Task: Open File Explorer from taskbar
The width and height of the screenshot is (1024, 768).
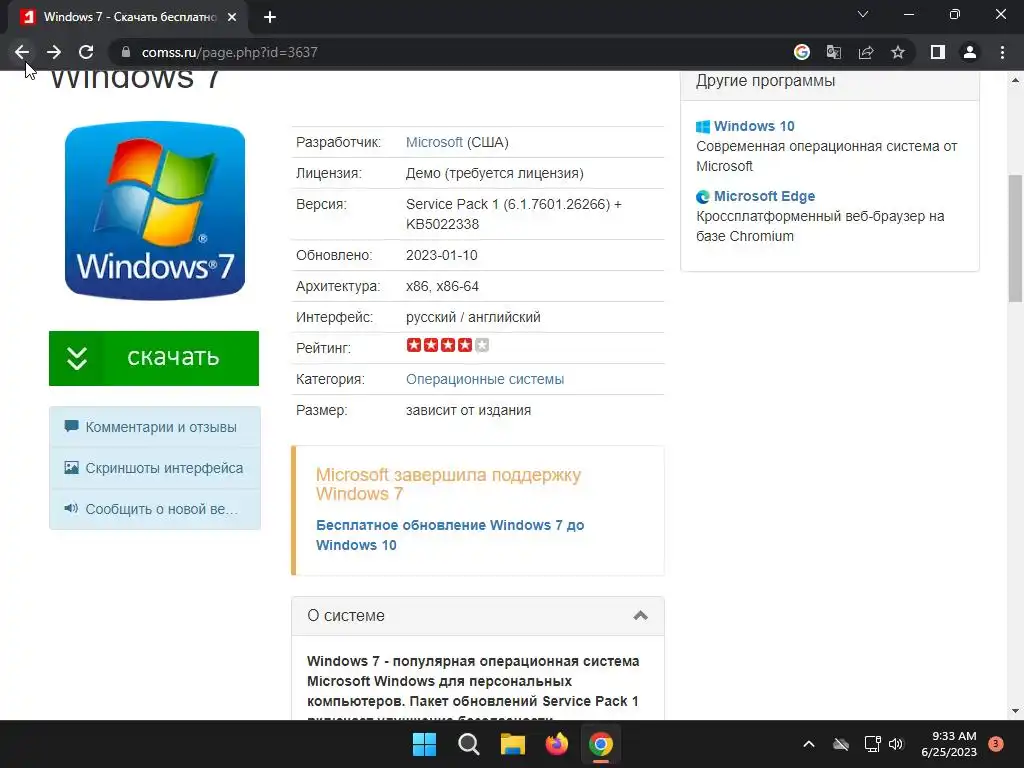Action: click(513, 744)
